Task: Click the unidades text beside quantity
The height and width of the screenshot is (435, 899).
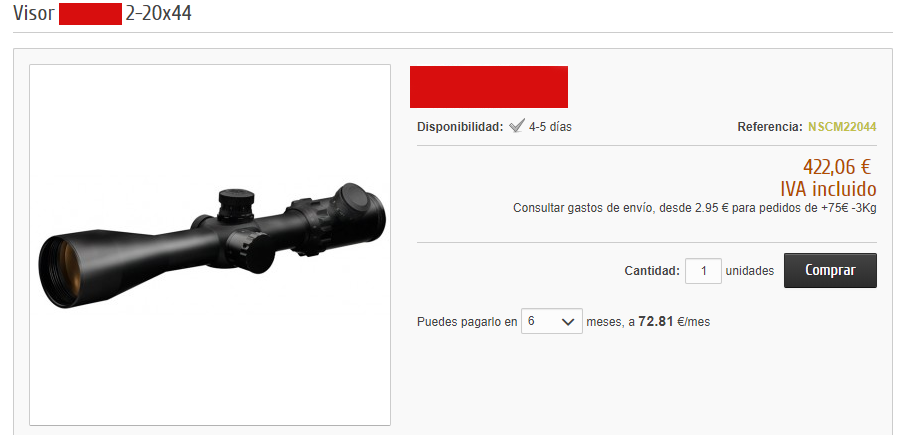Action: (x=750, y=271)
